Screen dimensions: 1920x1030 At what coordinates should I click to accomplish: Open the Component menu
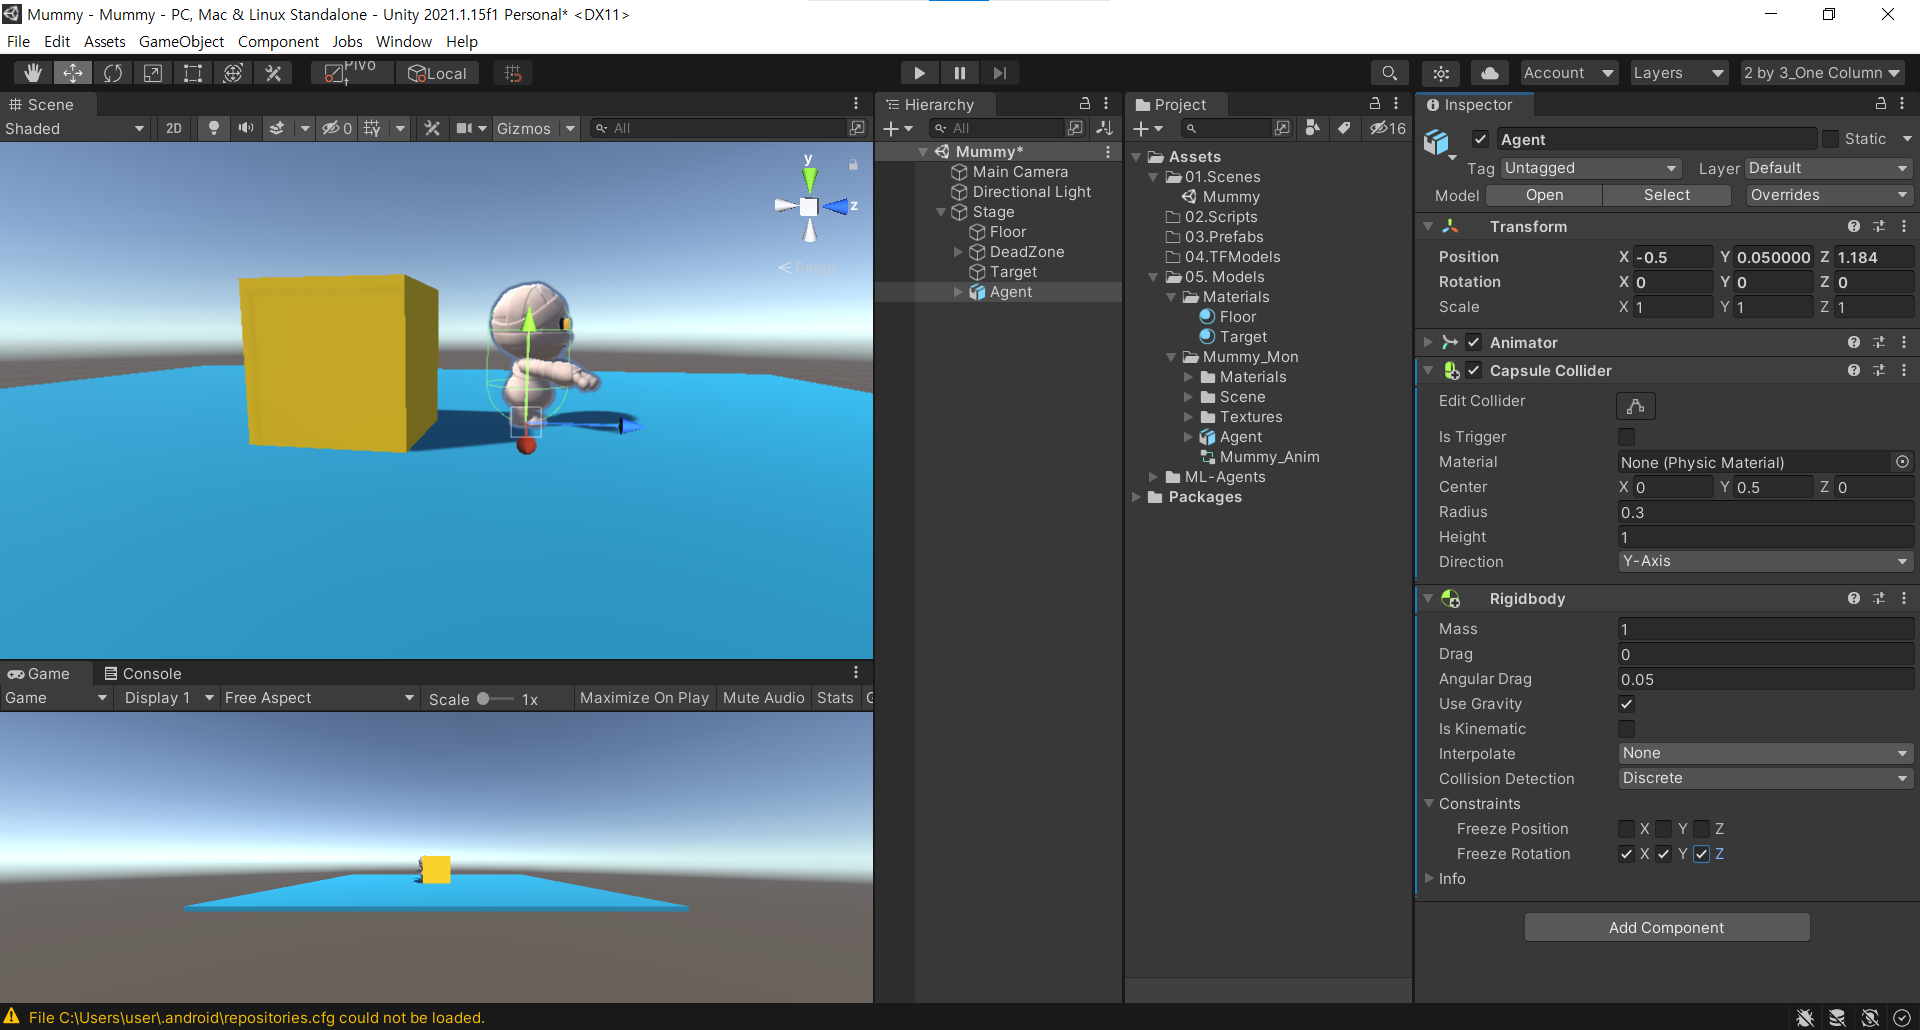coord(278,41)
